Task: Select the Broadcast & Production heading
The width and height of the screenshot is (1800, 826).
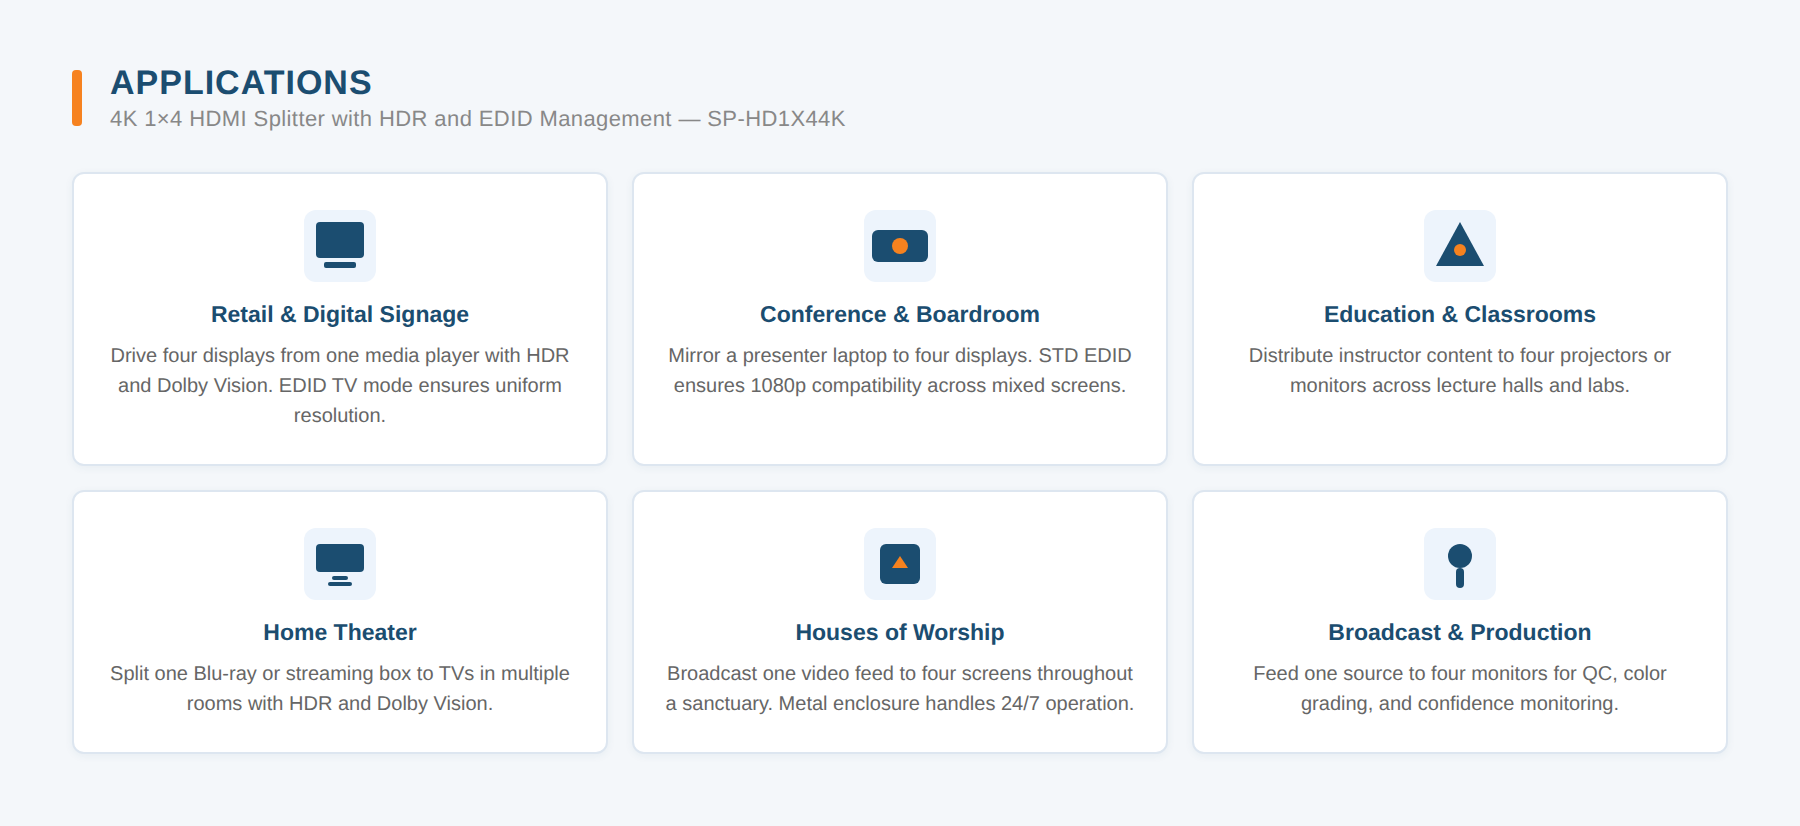Action: coord(1460,632)
